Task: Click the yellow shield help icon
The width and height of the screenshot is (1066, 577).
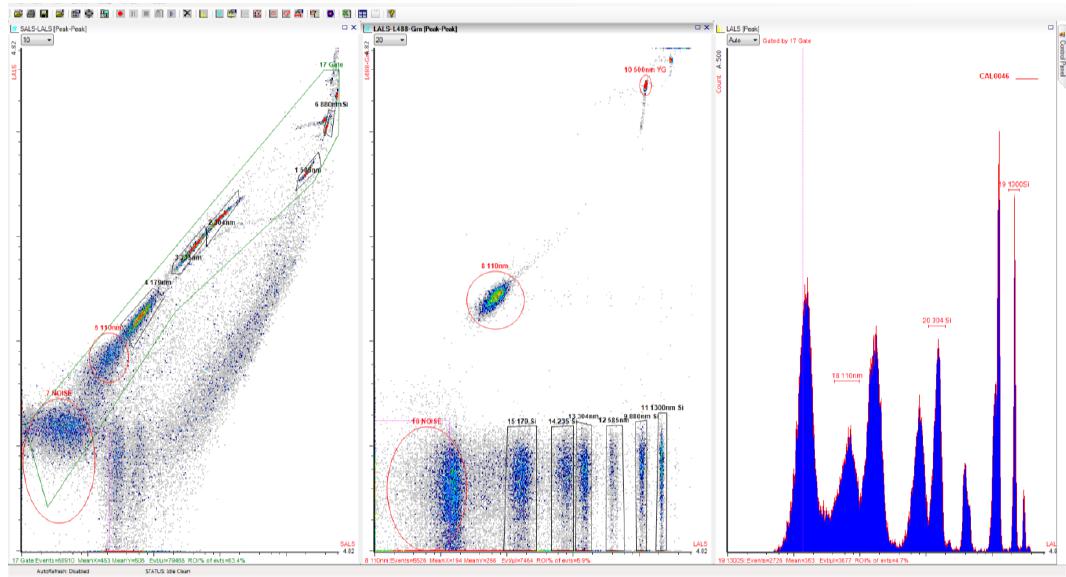Action: click(x=392, y=14)
